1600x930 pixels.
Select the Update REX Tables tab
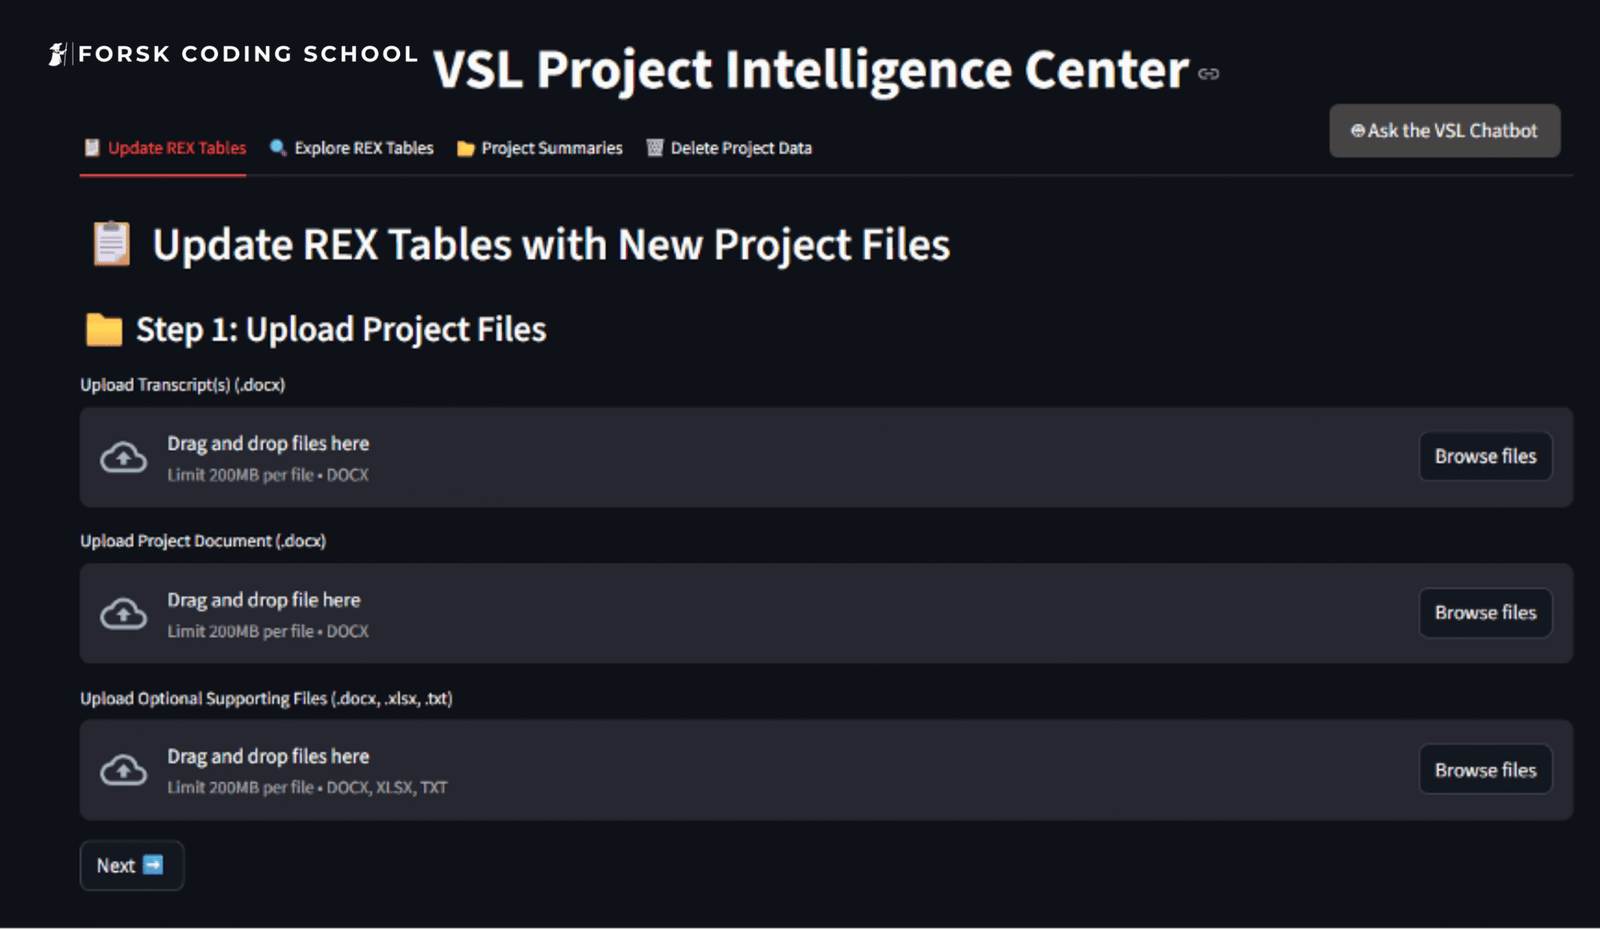pyautogui.click(x=164, y=148)
